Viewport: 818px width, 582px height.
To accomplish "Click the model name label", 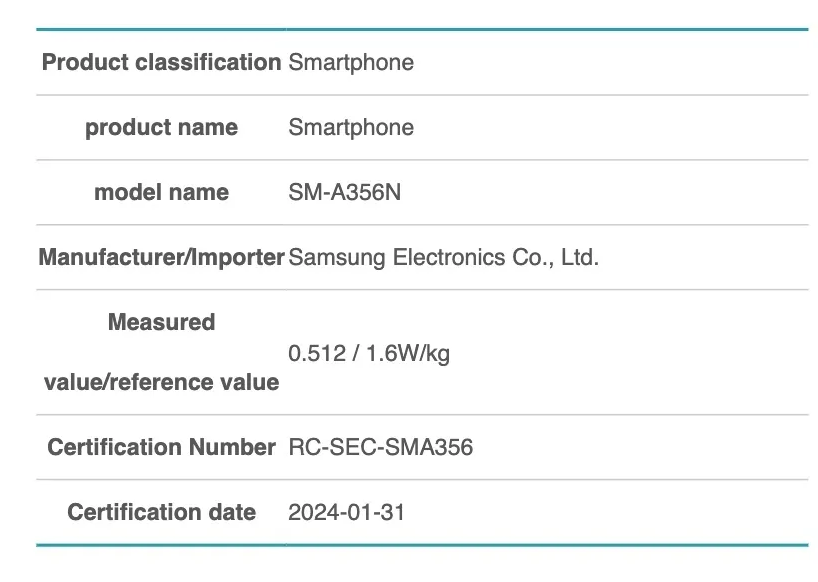I will click(161, 193).
